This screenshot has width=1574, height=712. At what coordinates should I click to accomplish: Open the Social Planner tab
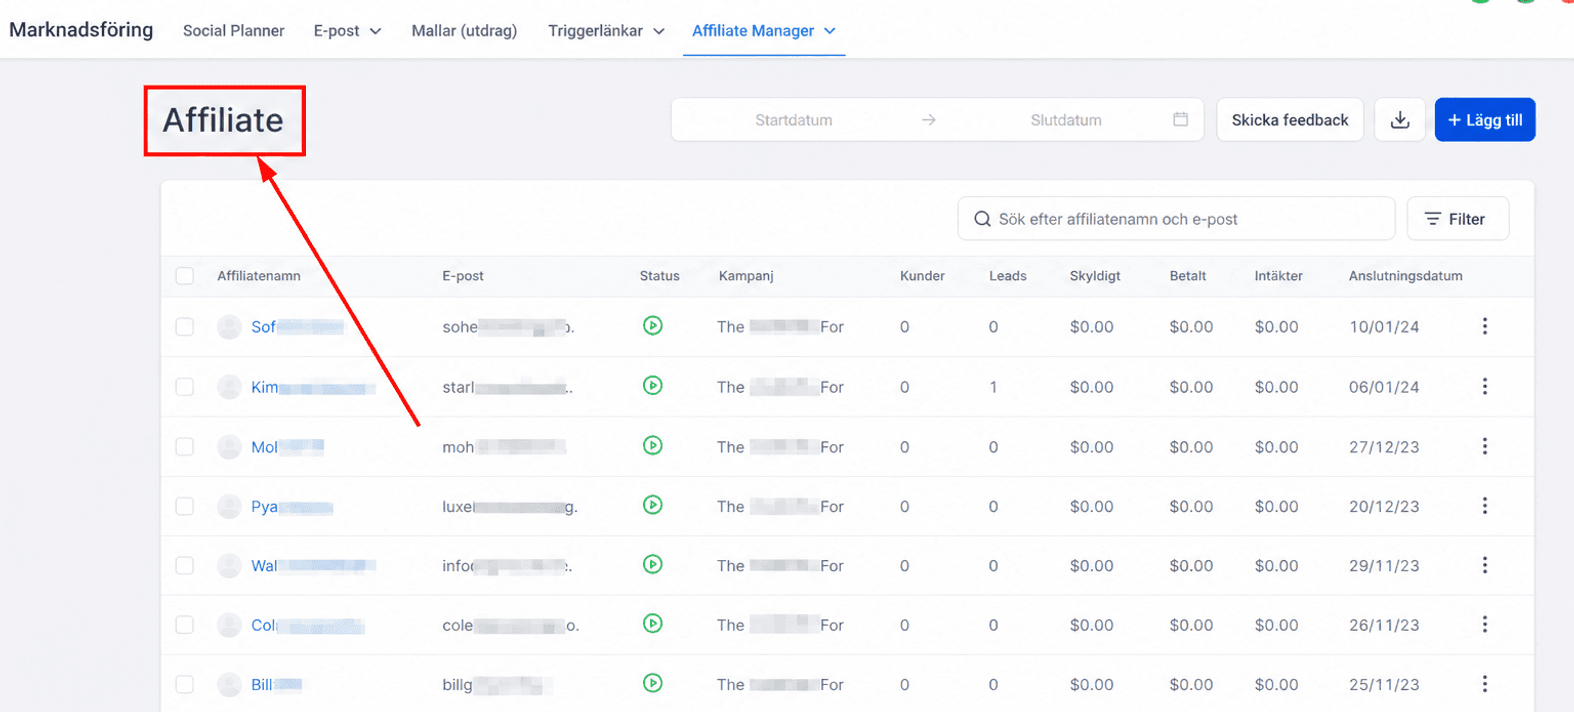233,31
